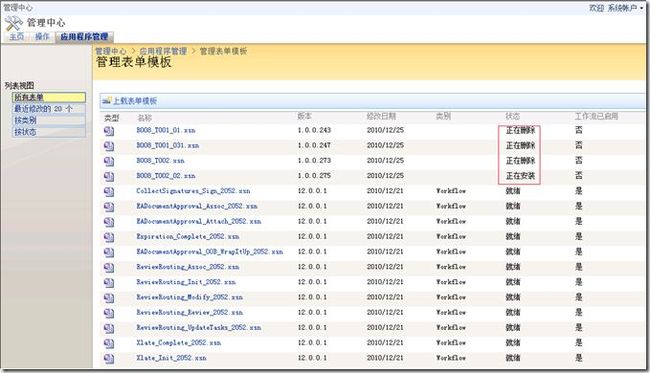Click the icon beside CollectSignatures_Sign_2052.xsn
Screen dimensions: 650x373
coord(109,192)
